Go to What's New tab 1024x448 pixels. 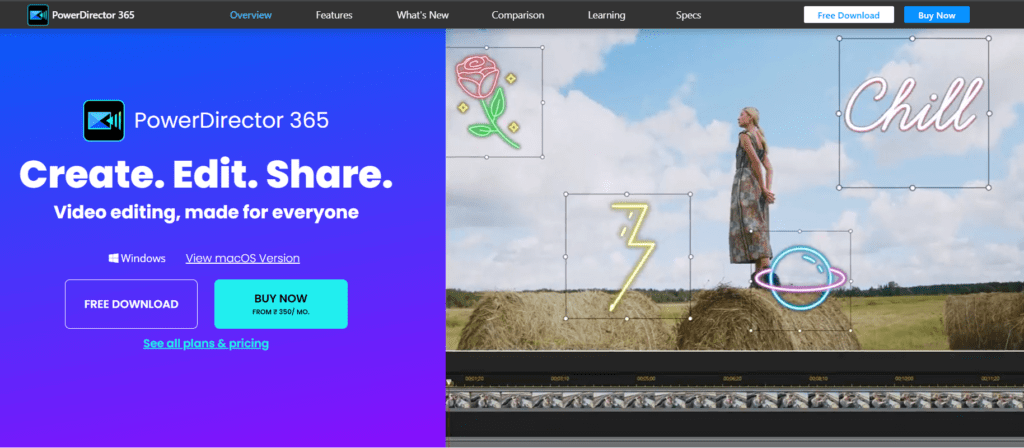pos(423,15)
